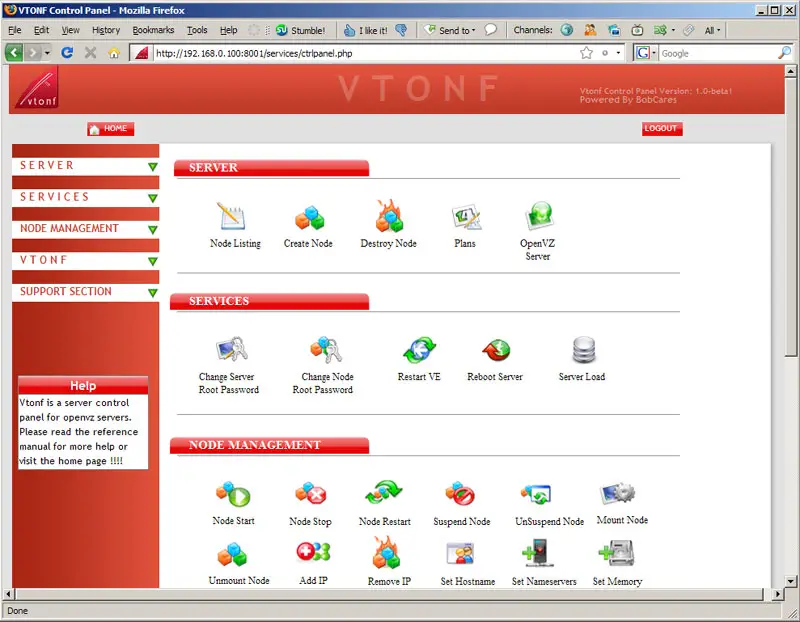This screenshot has width=800, height=622.
Task: Click the thumbs-down dislike icon
Action: point(402,31)
